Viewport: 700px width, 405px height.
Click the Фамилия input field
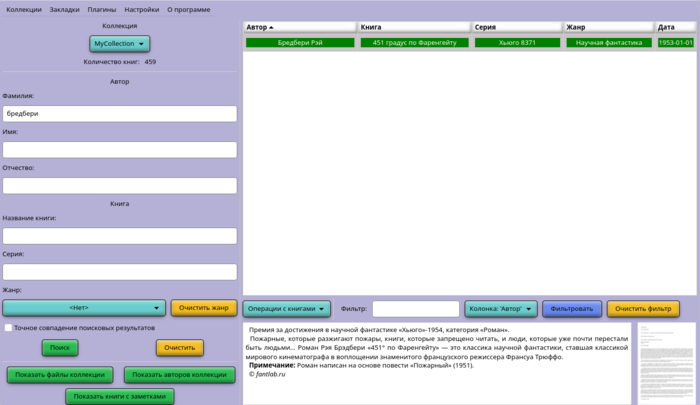pyautogui.click(x=120, y=114)
